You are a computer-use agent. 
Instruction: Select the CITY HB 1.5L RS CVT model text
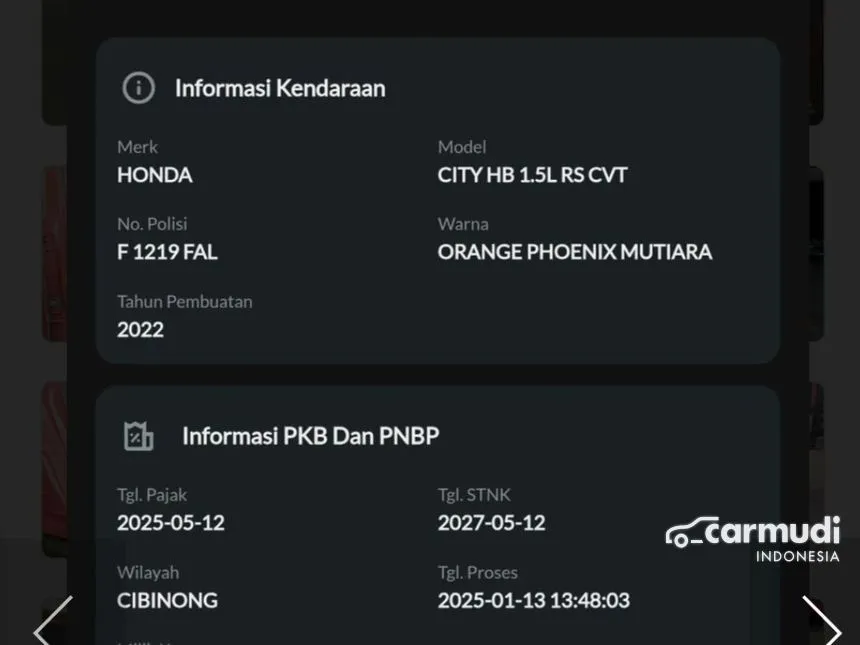(532, 175)
